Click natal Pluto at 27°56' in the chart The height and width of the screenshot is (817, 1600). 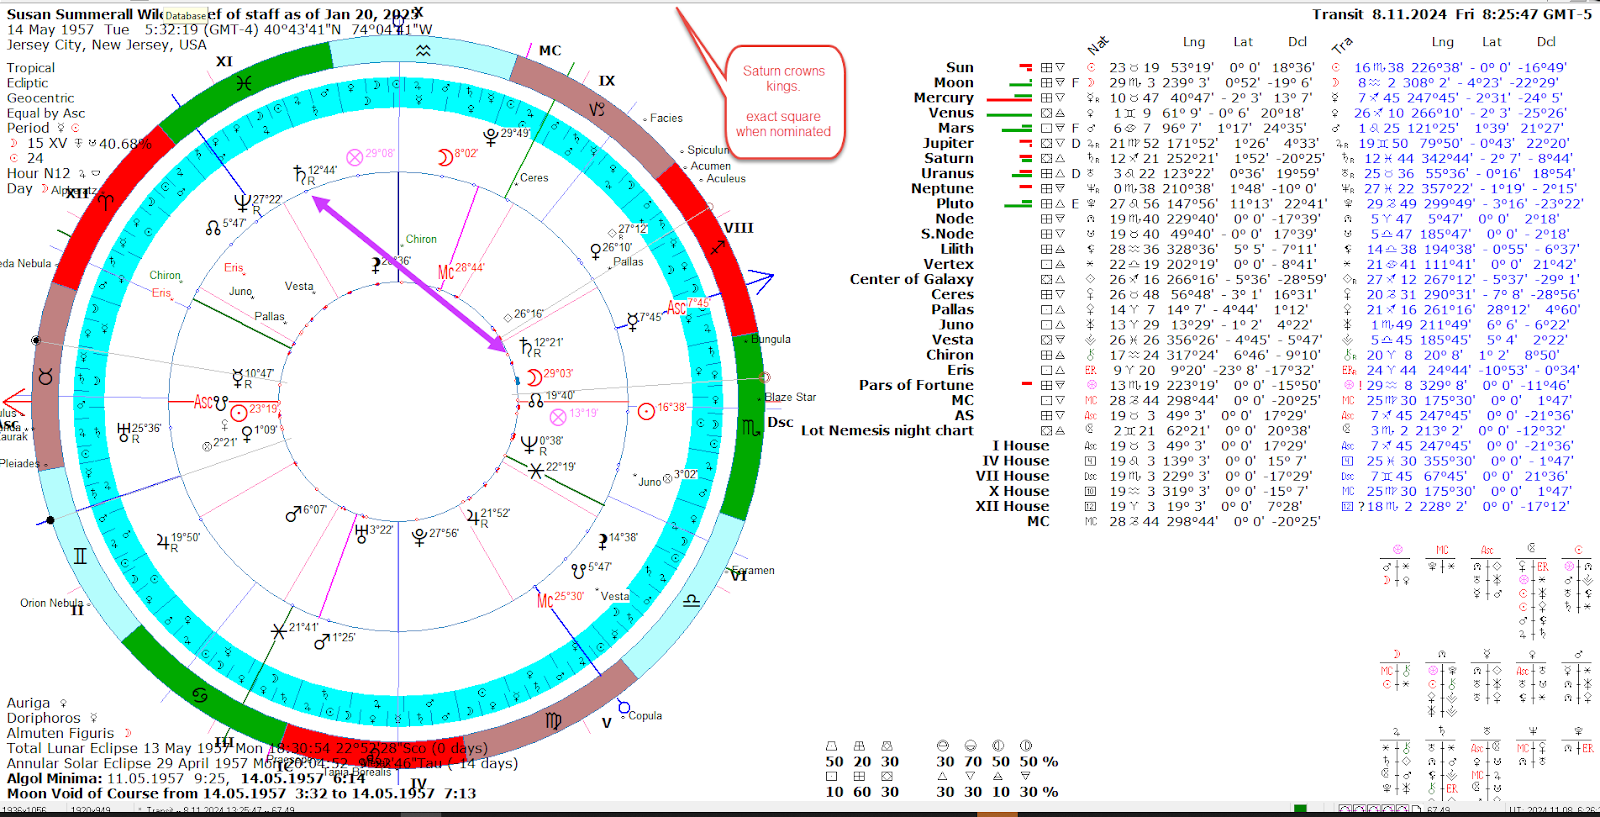point(419,537)
